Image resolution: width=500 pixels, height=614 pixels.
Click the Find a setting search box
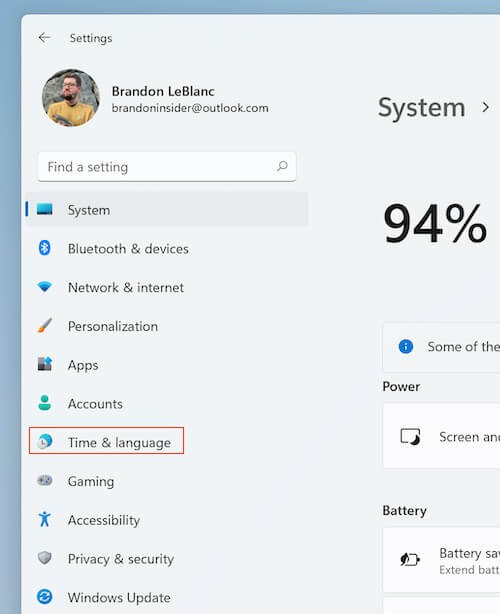click(167, 167)
